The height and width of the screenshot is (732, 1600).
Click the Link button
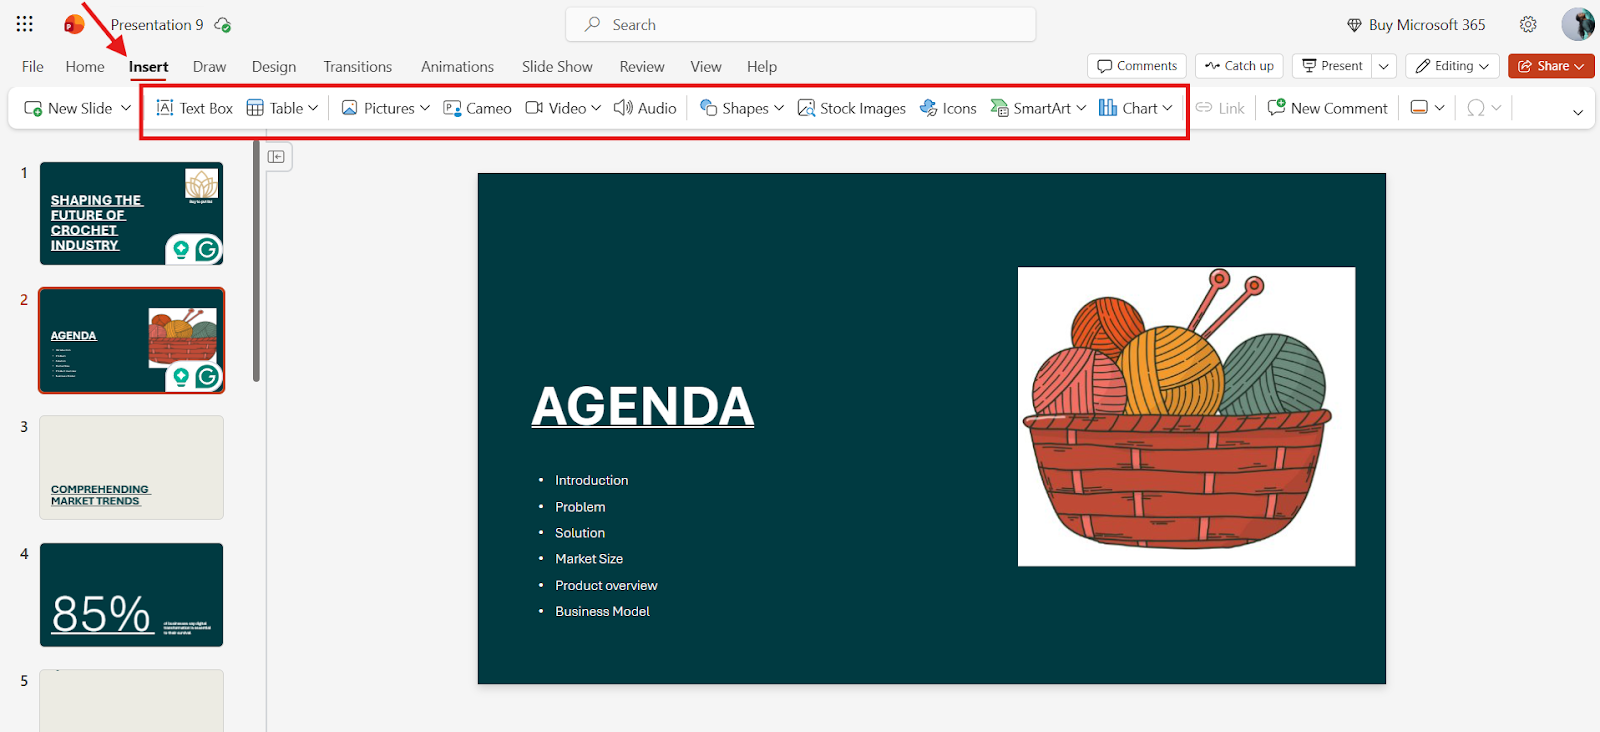(1220, 108)
